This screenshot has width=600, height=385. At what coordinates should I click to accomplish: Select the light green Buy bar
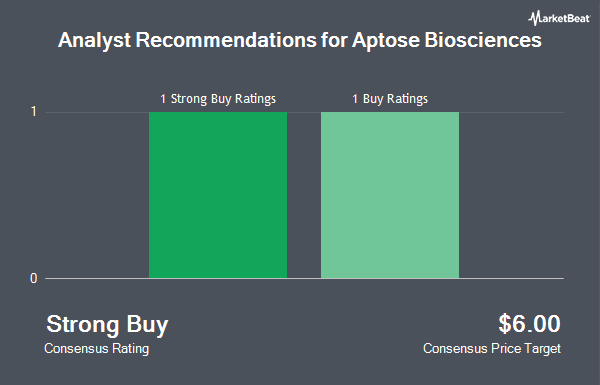click(x=390, y=195)
